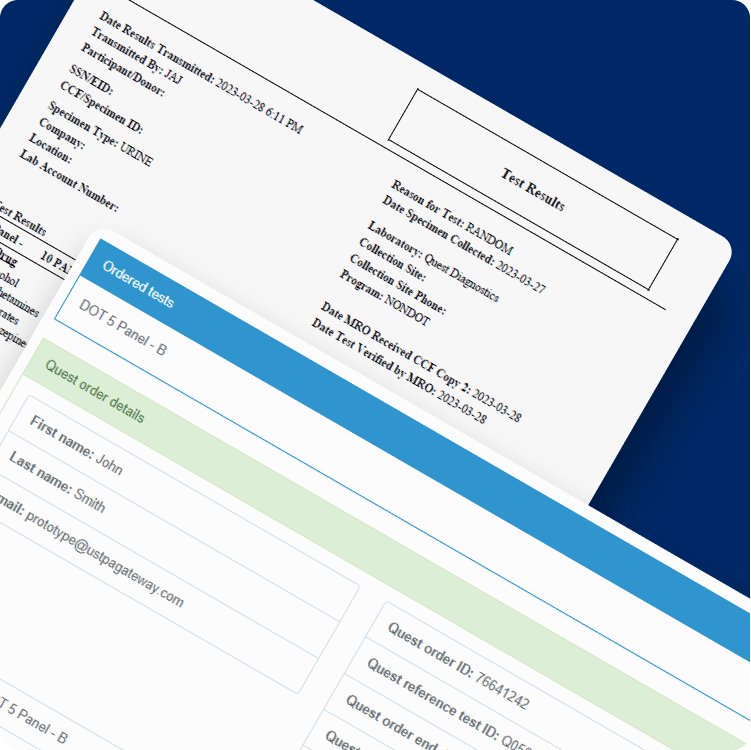The width and height of the screenshot is (751, 750).
Task: Click the 'Collection Site Phone:' label
Action: coord(398,284)
